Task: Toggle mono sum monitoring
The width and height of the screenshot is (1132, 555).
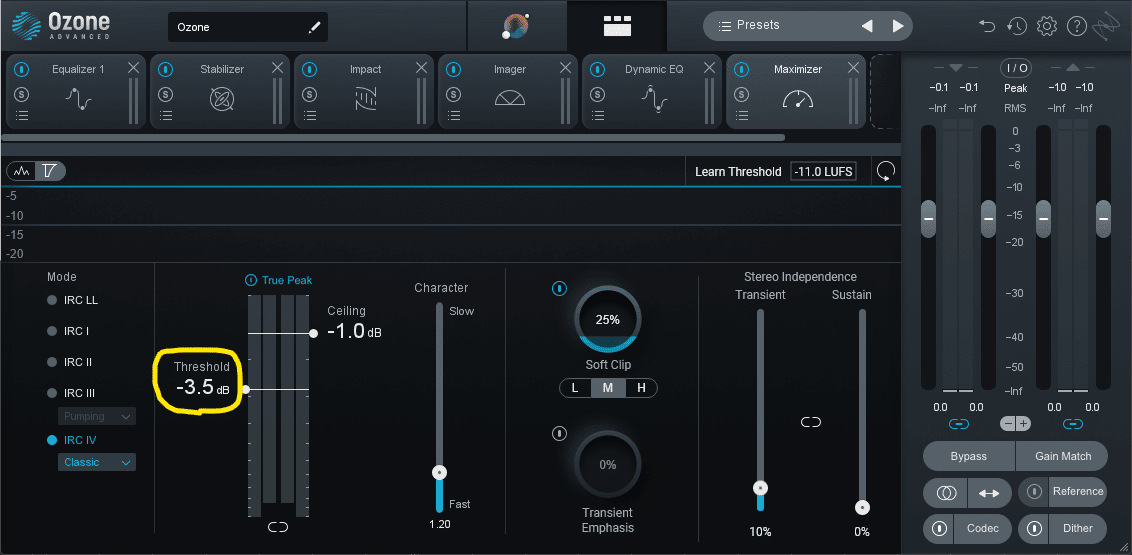Action: tap(946, 492)
